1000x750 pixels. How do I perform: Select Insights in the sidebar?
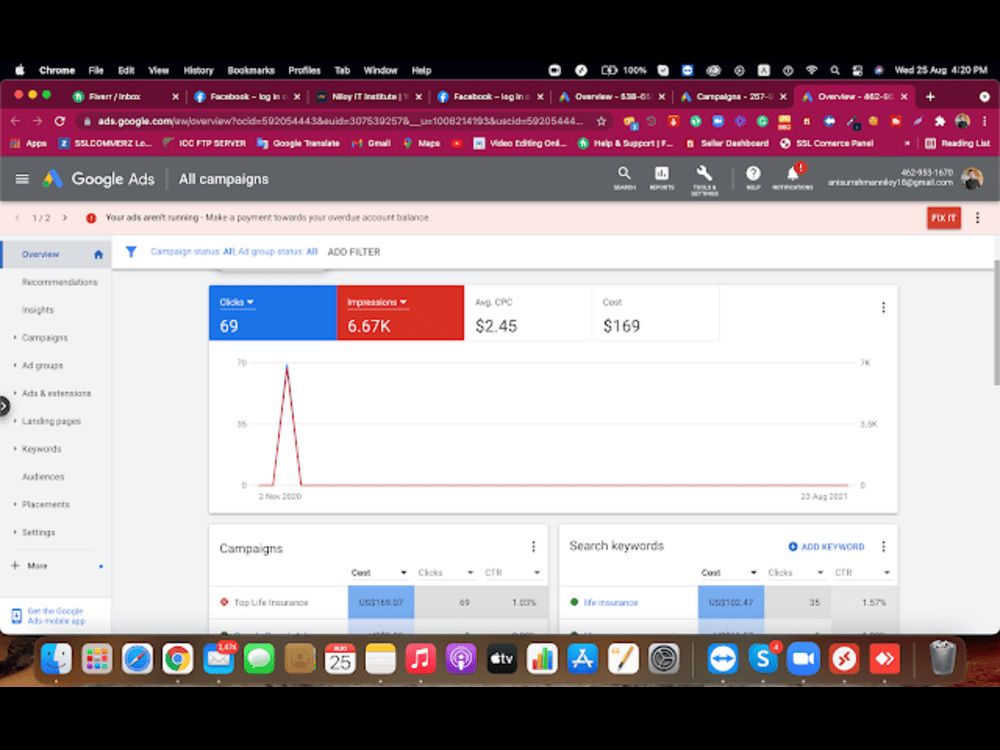click(38, 310)
